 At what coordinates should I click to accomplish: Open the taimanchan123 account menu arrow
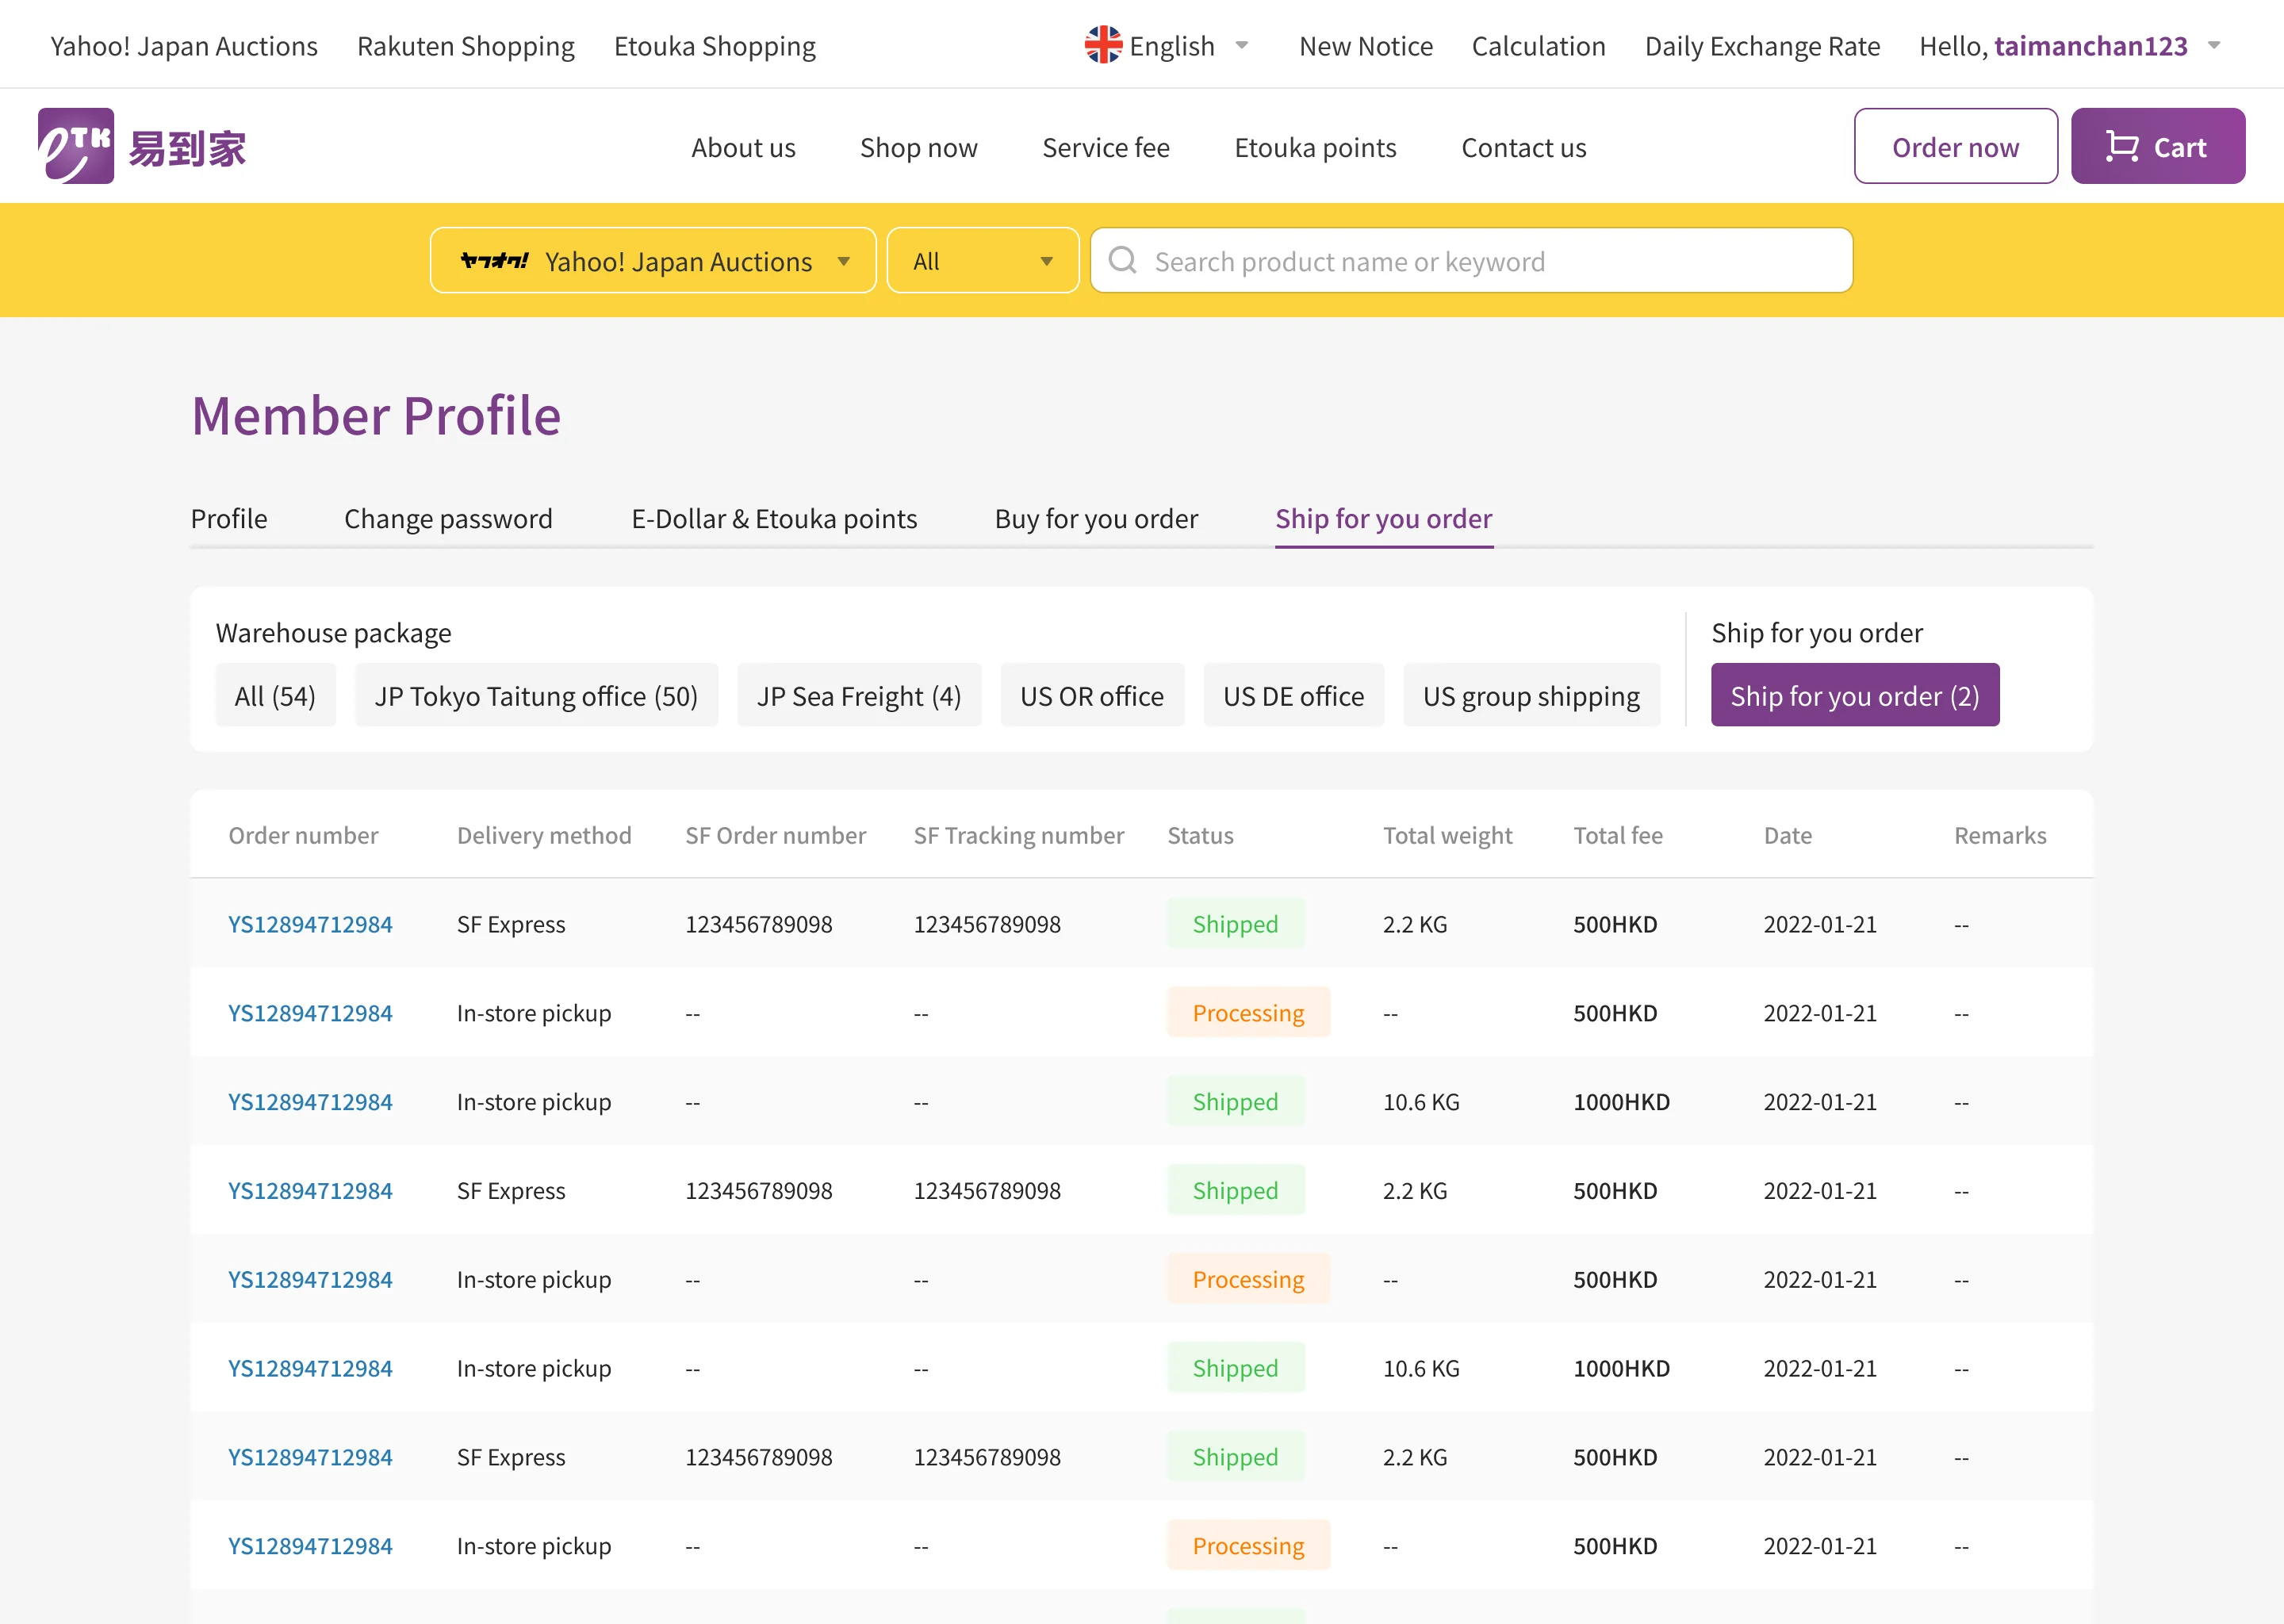pos(2214,46)
